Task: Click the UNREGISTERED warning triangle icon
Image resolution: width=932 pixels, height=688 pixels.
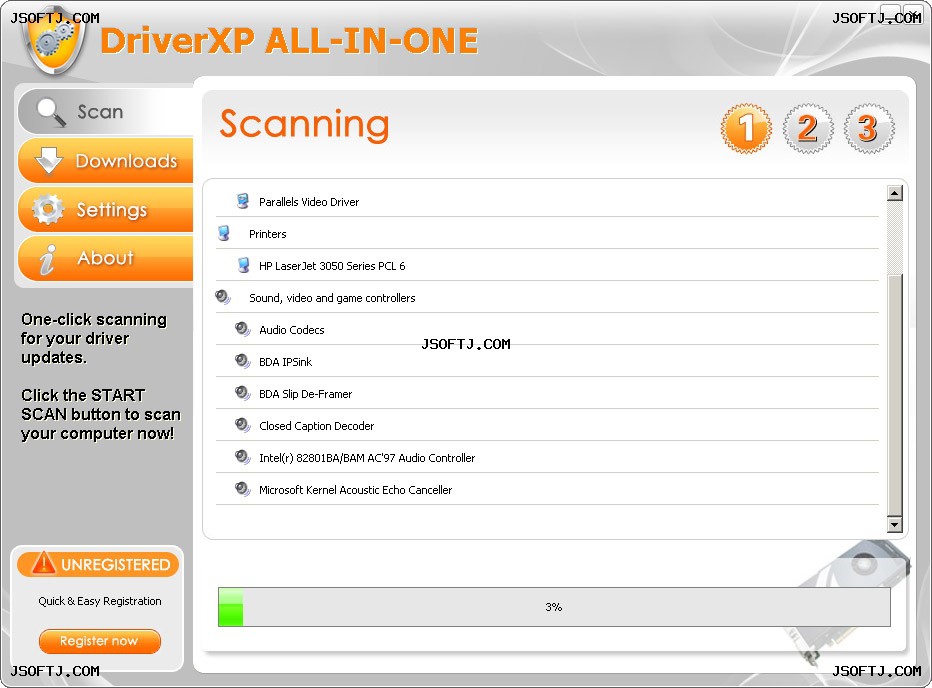Action: pyautogui.click(x=43, y=563)
